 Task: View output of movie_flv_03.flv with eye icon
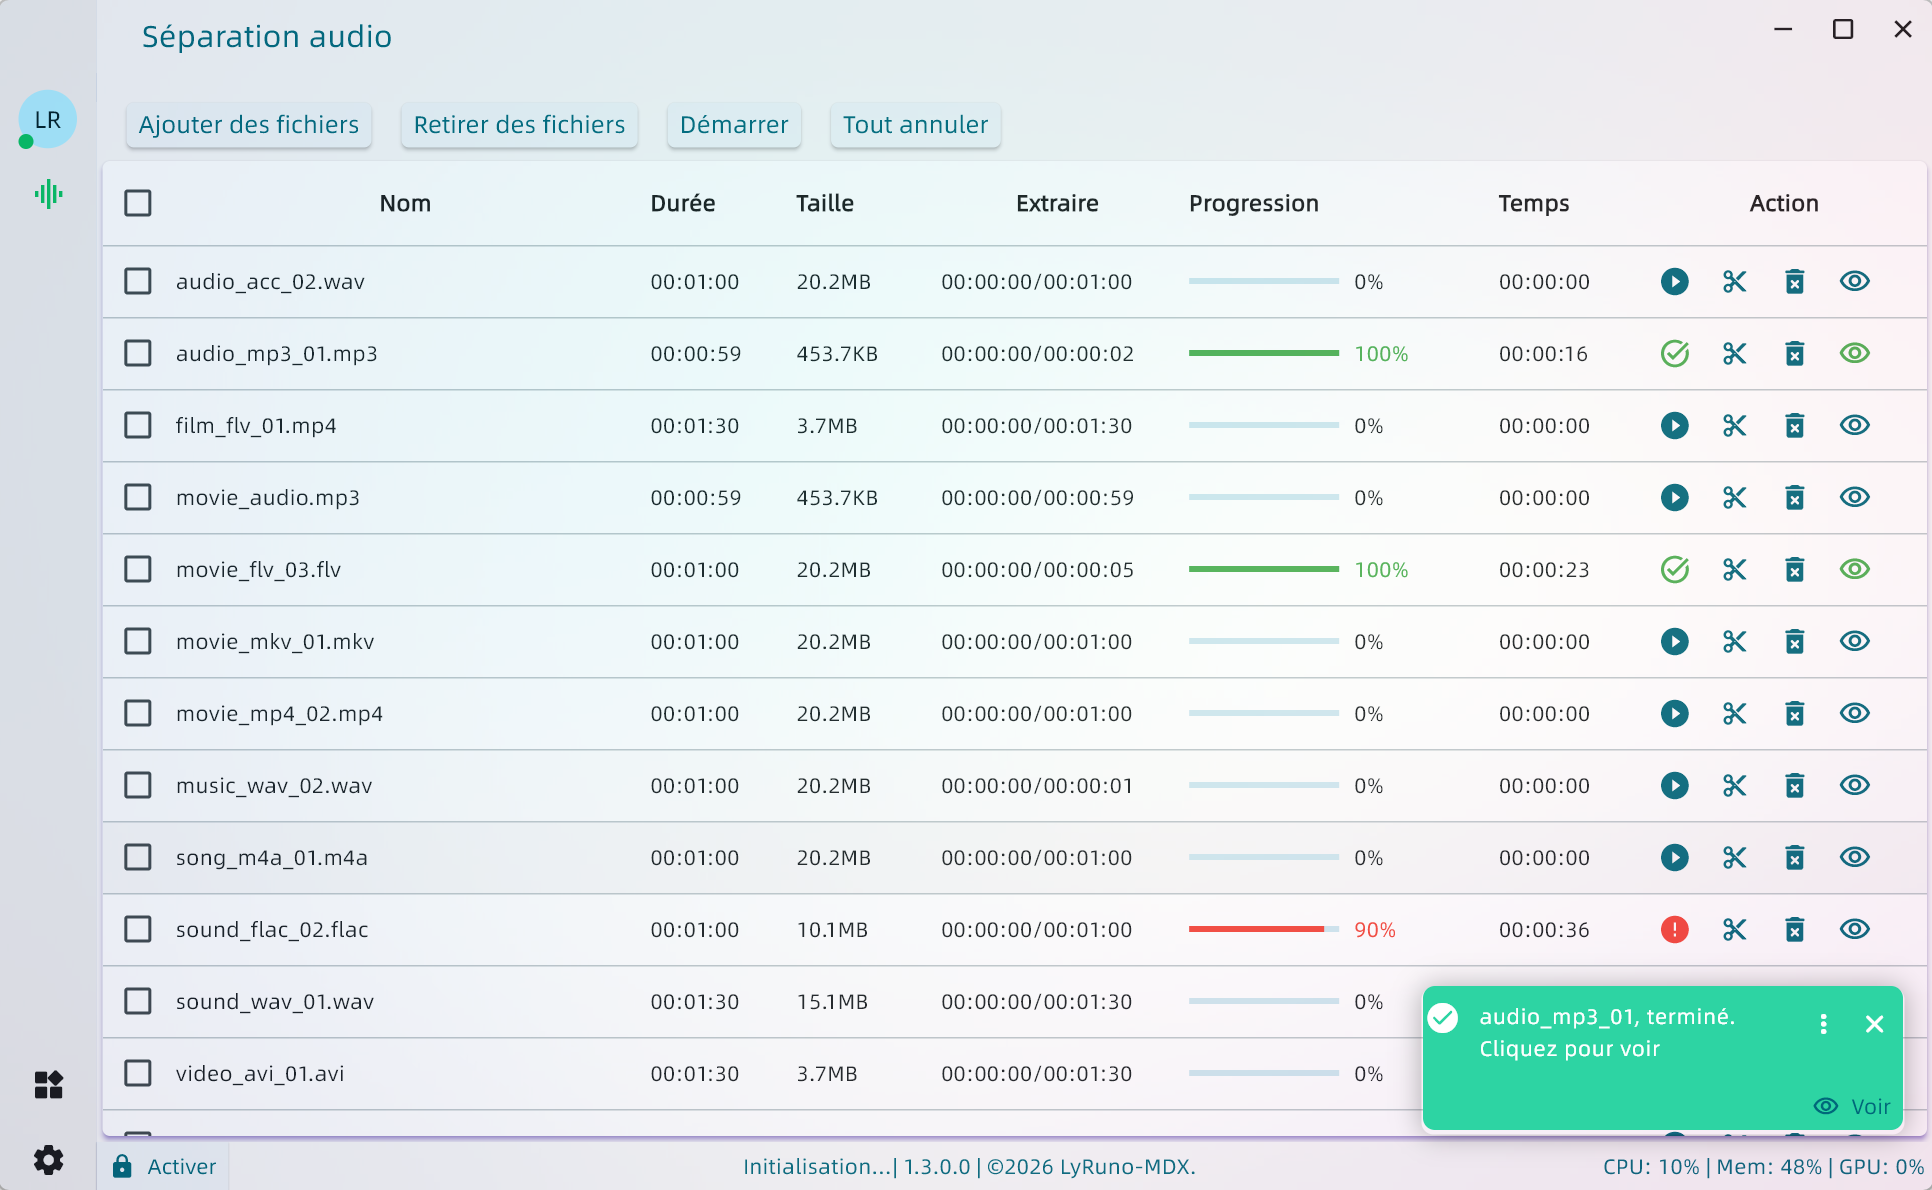point(1854,570)
